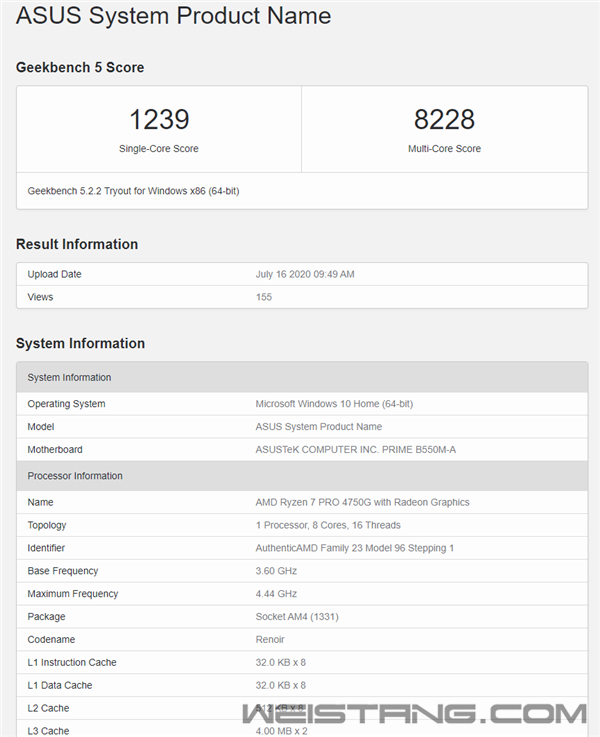The height and width of the screenshot is (737, 600).
Task: Click the Identifier label
Action: click(46, 548)
